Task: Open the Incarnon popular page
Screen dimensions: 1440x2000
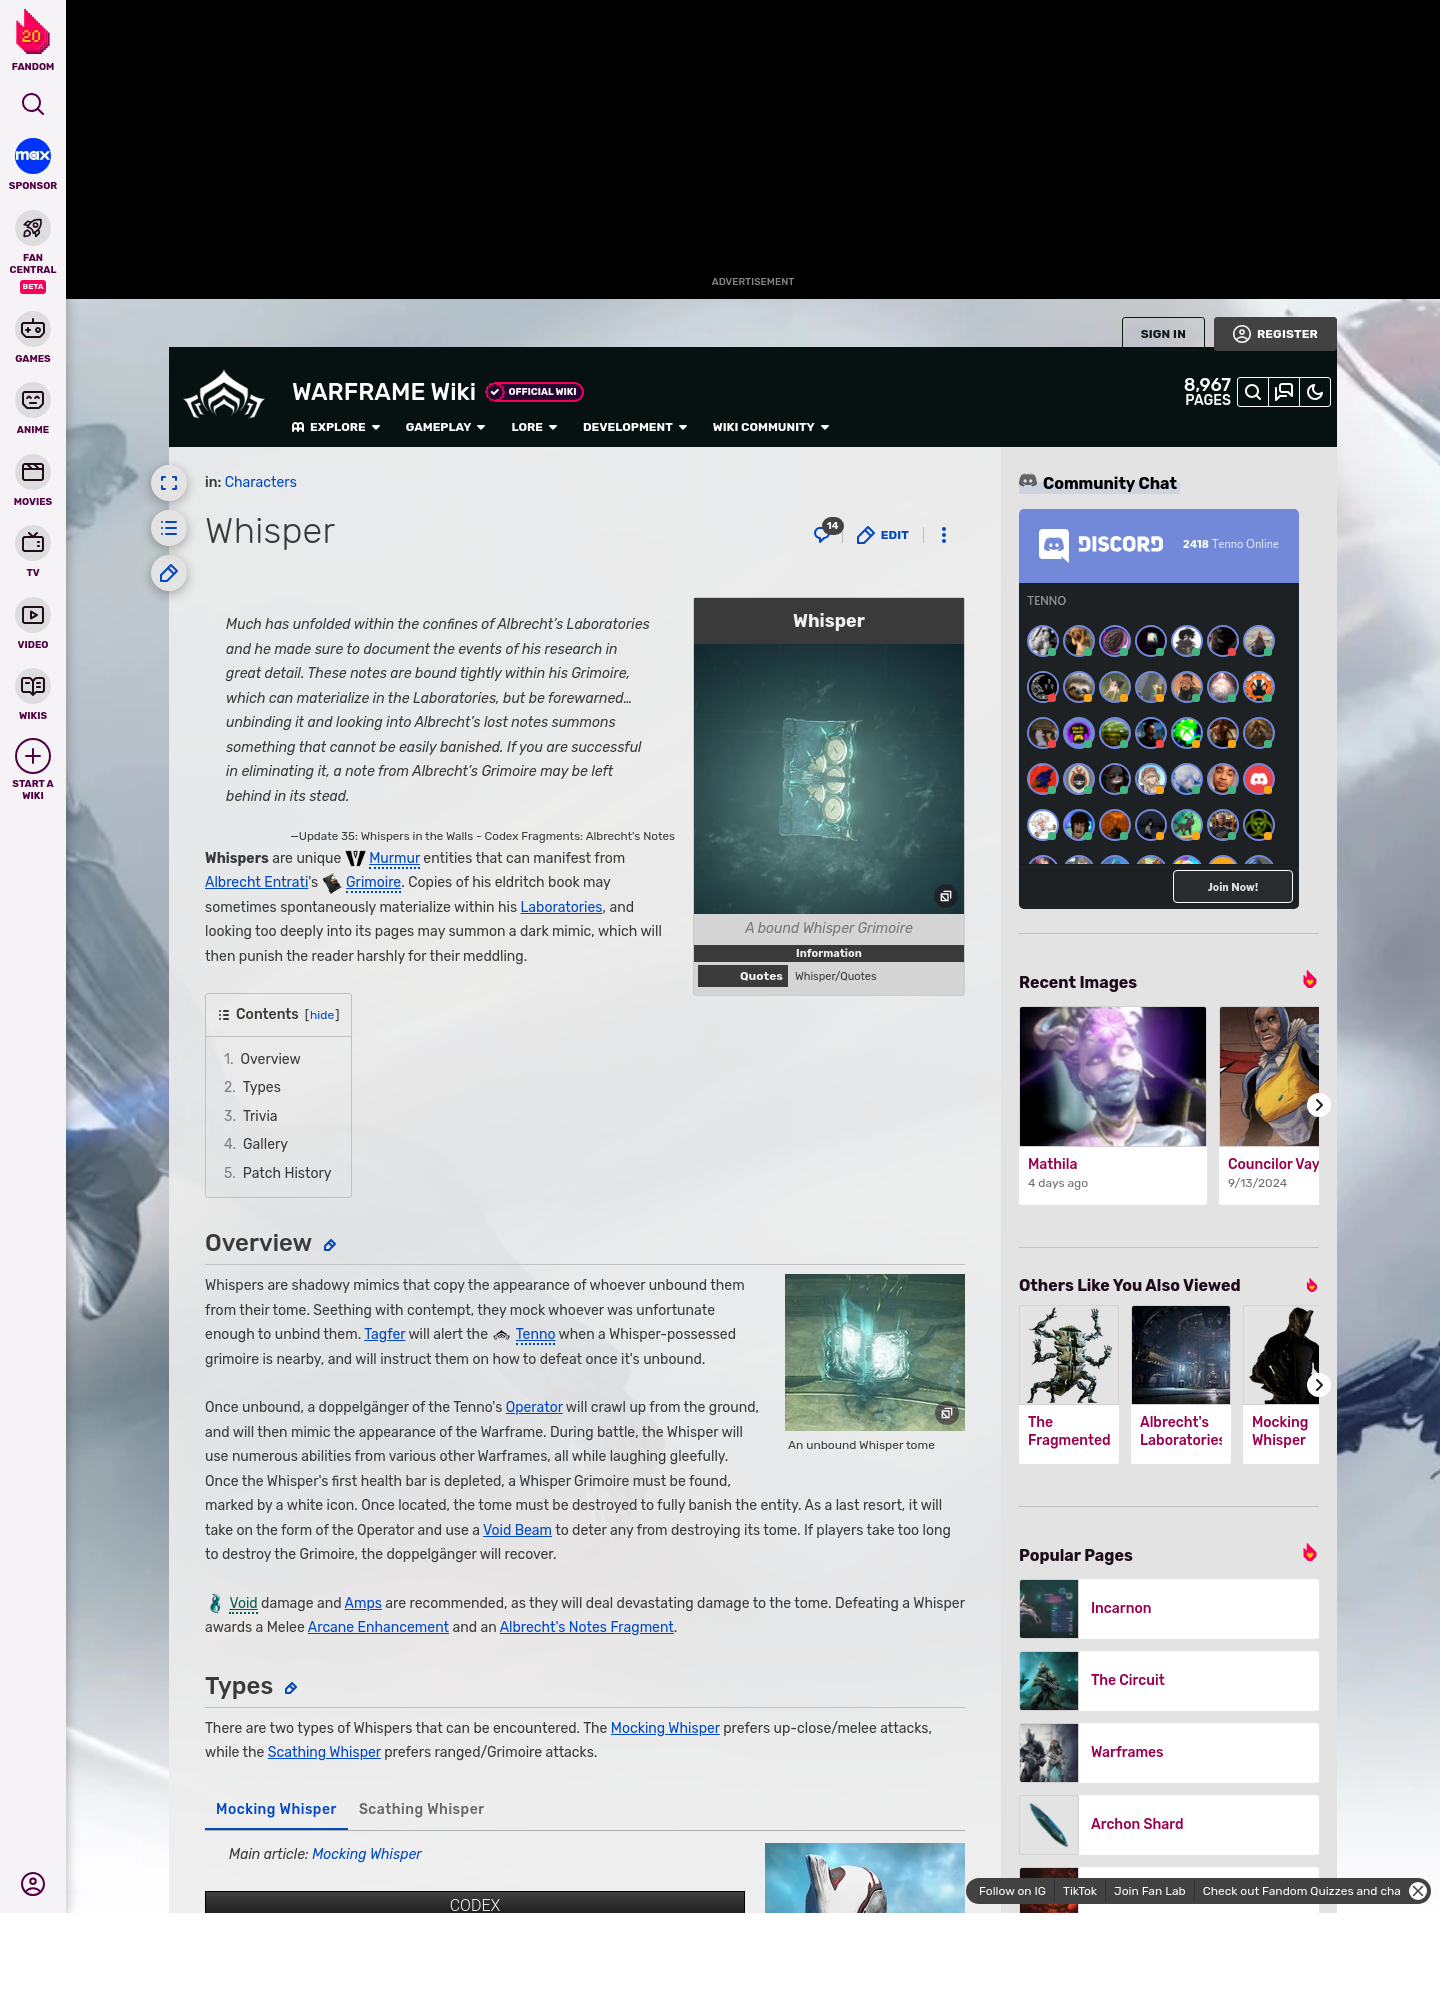Action: (x=1169, y=1608)
